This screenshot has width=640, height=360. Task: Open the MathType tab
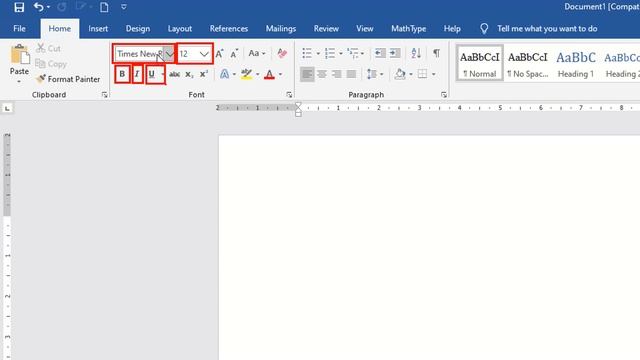pos(409,29)
